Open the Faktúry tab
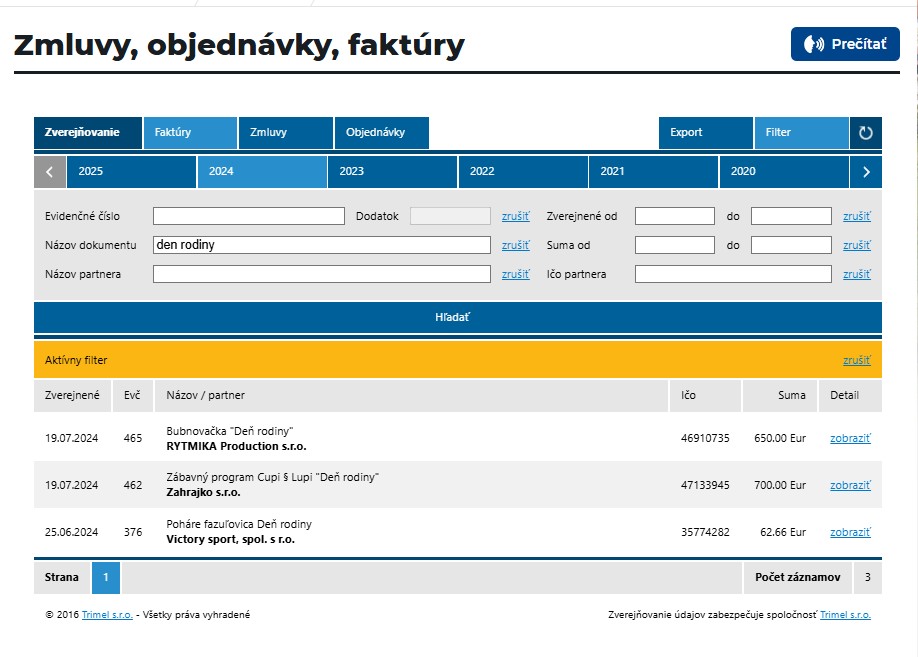The height and width of the screenshot is (657, 918). [x=190, y=133]
